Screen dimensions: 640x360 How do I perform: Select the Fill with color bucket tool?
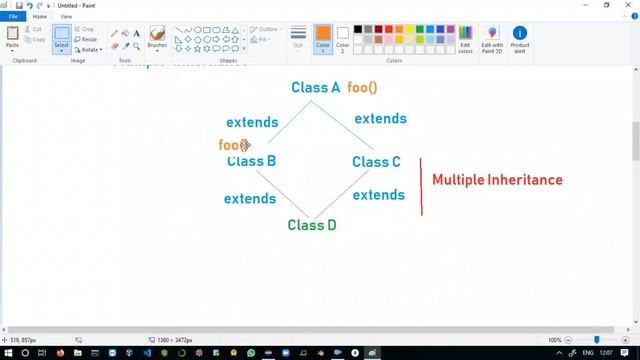pyautogui.click(x=126, y=33)
